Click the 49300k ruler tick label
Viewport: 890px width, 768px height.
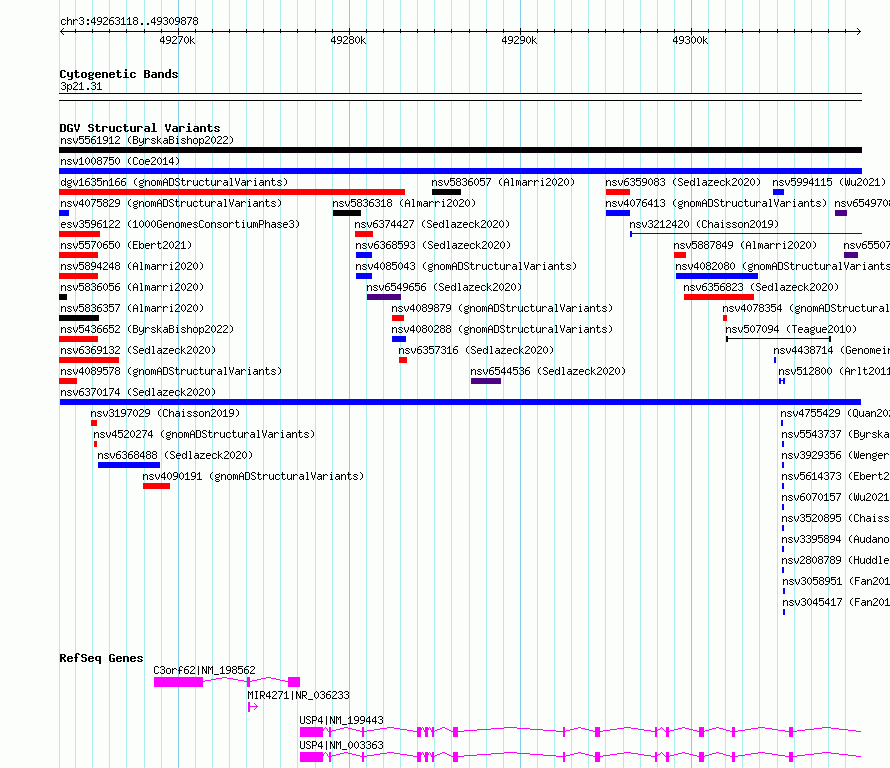(x=690, y=40)
